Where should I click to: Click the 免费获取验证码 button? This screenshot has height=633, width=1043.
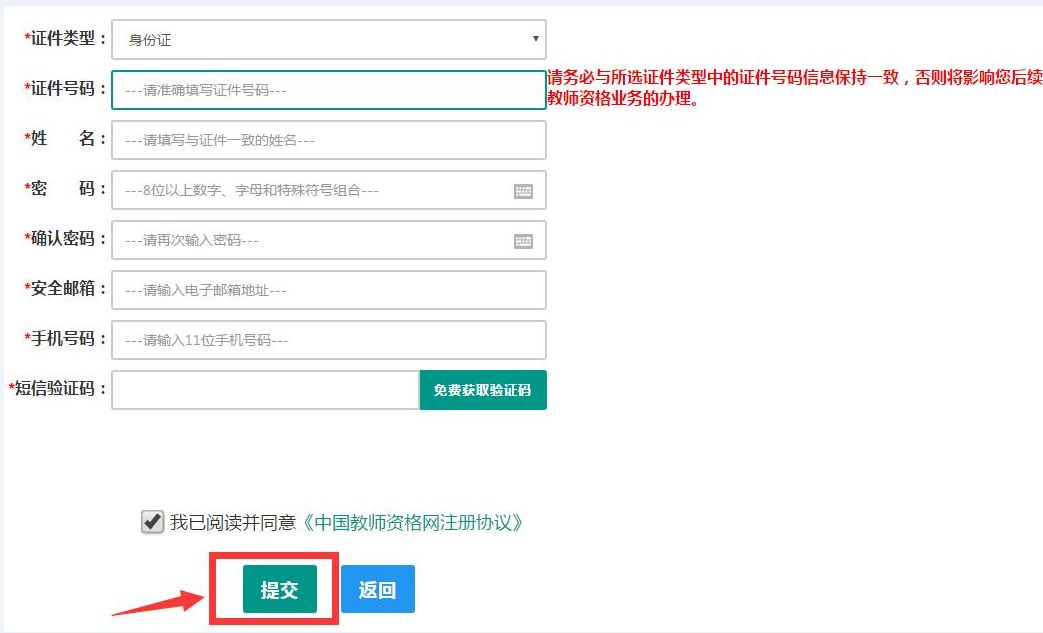pos(483,390)
